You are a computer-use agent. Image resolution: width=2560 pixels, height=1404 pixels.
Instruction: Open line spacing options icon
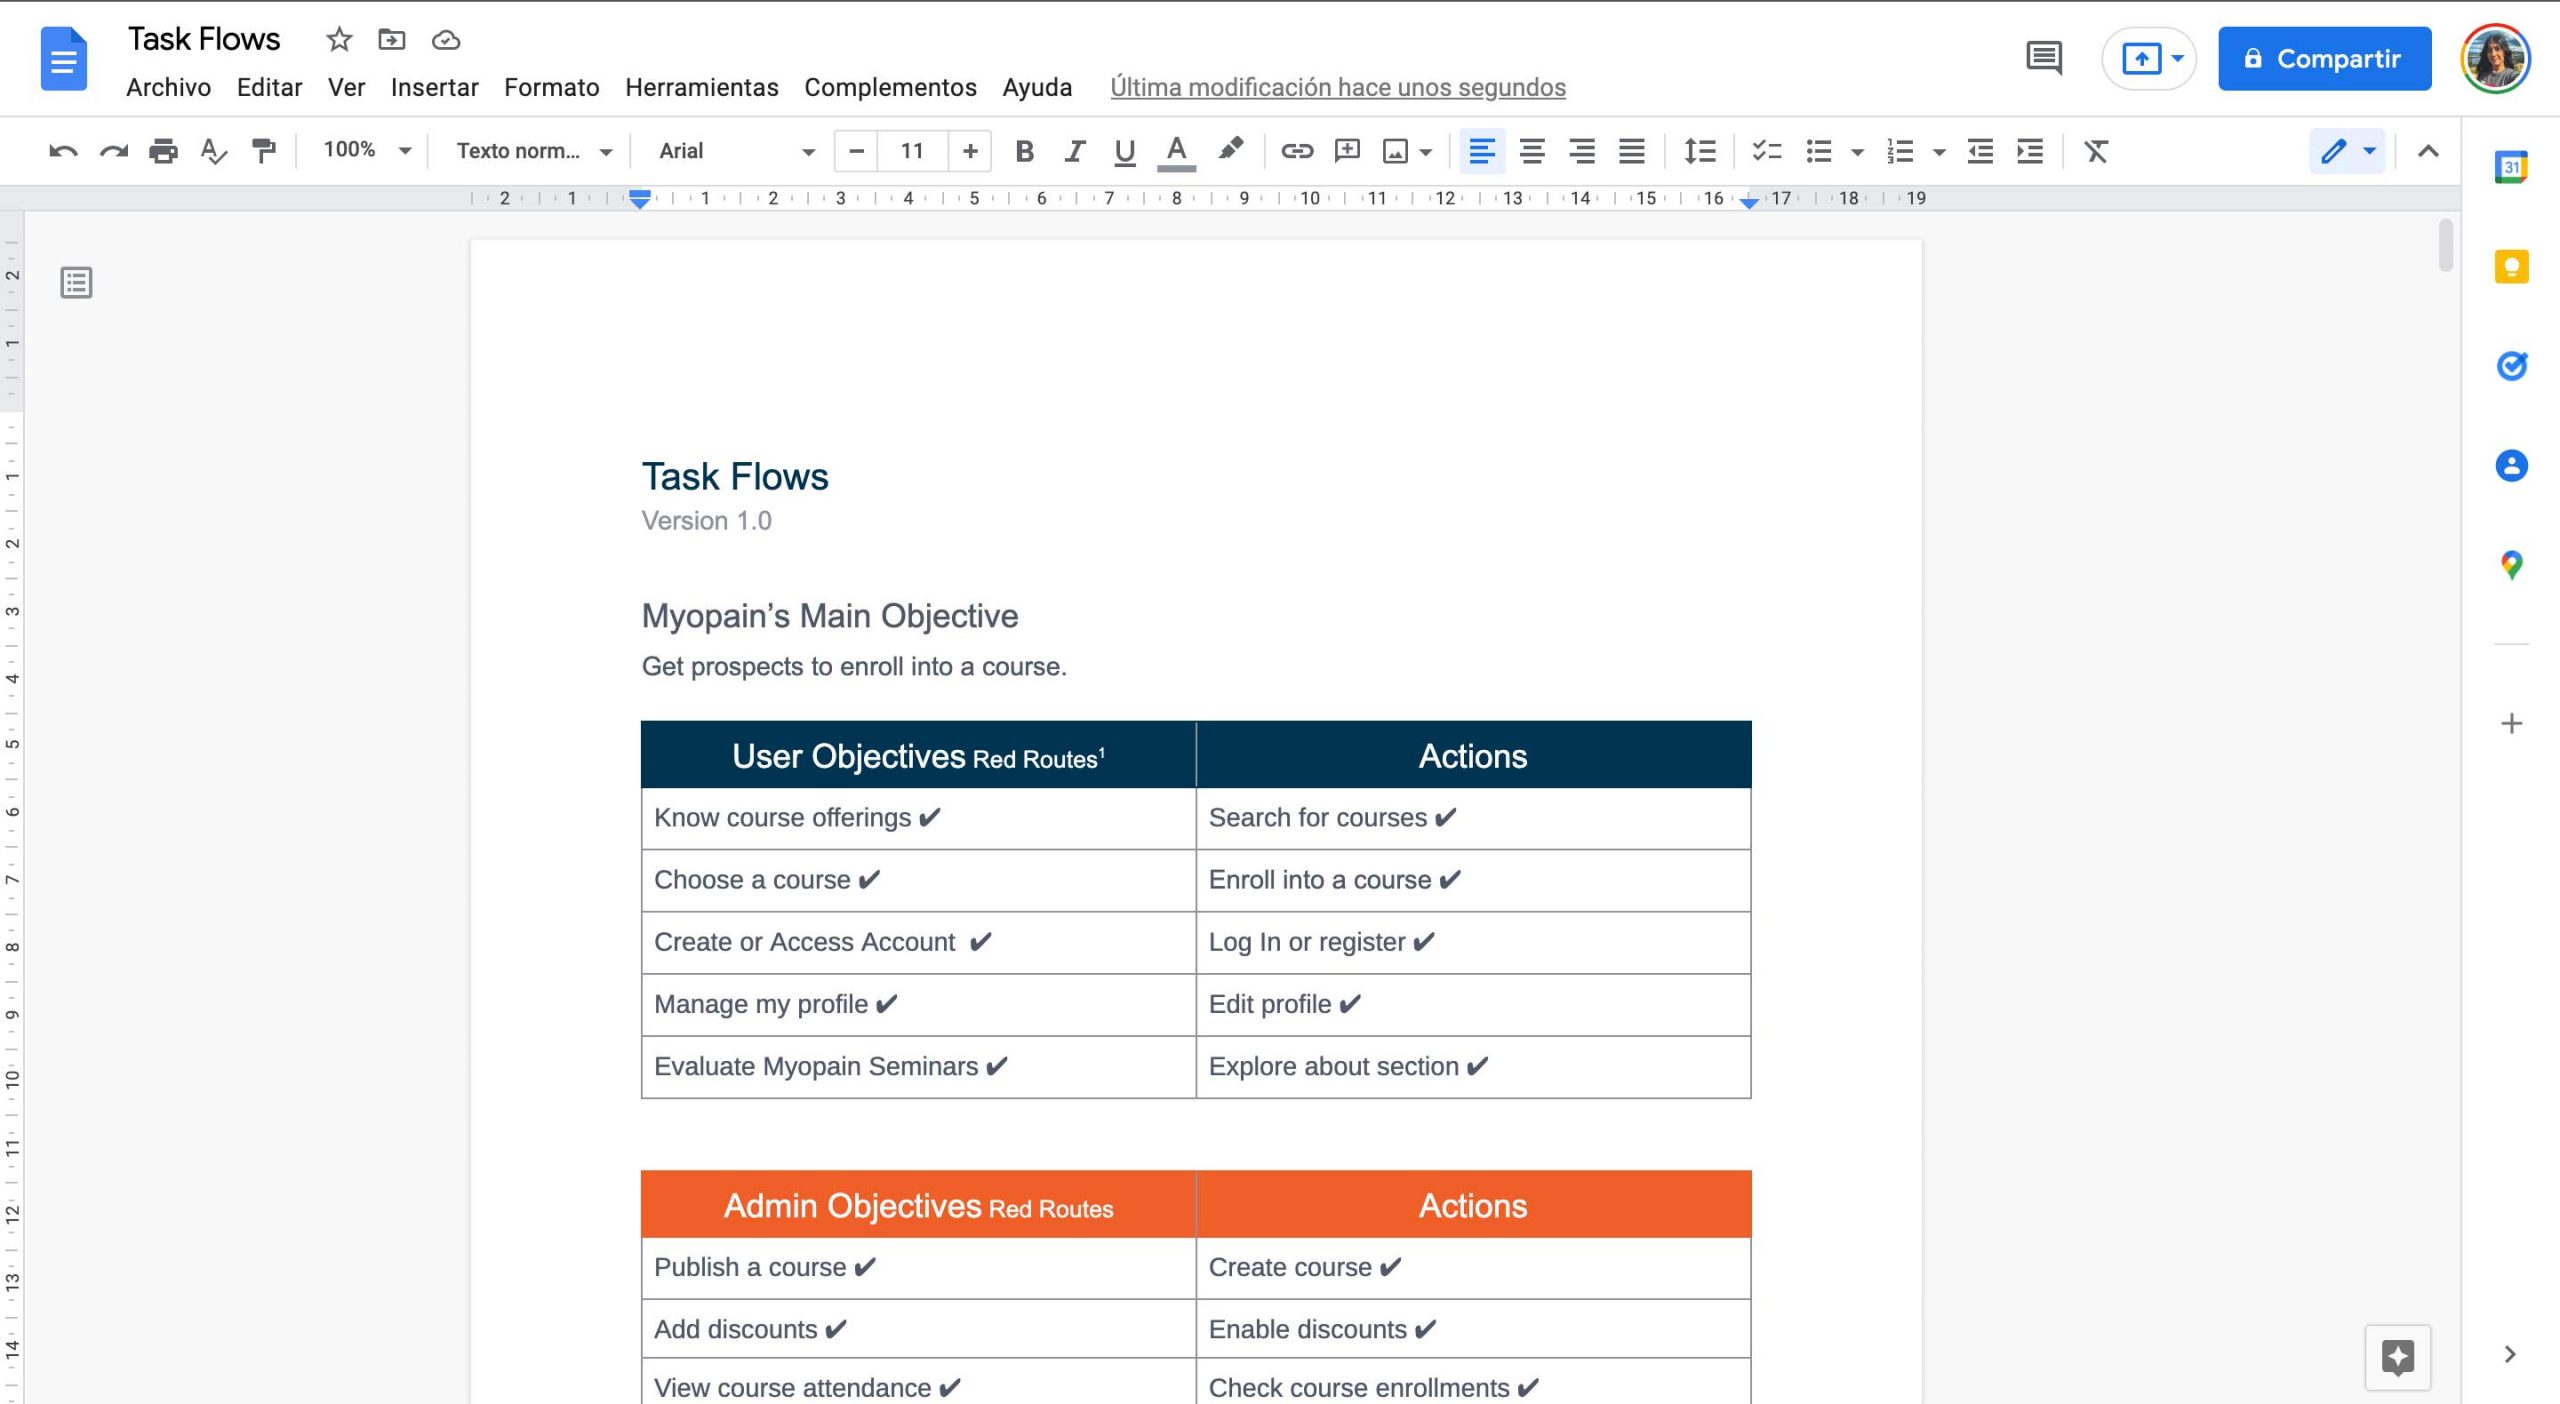pyautogui.click(x=1700, y=151)
